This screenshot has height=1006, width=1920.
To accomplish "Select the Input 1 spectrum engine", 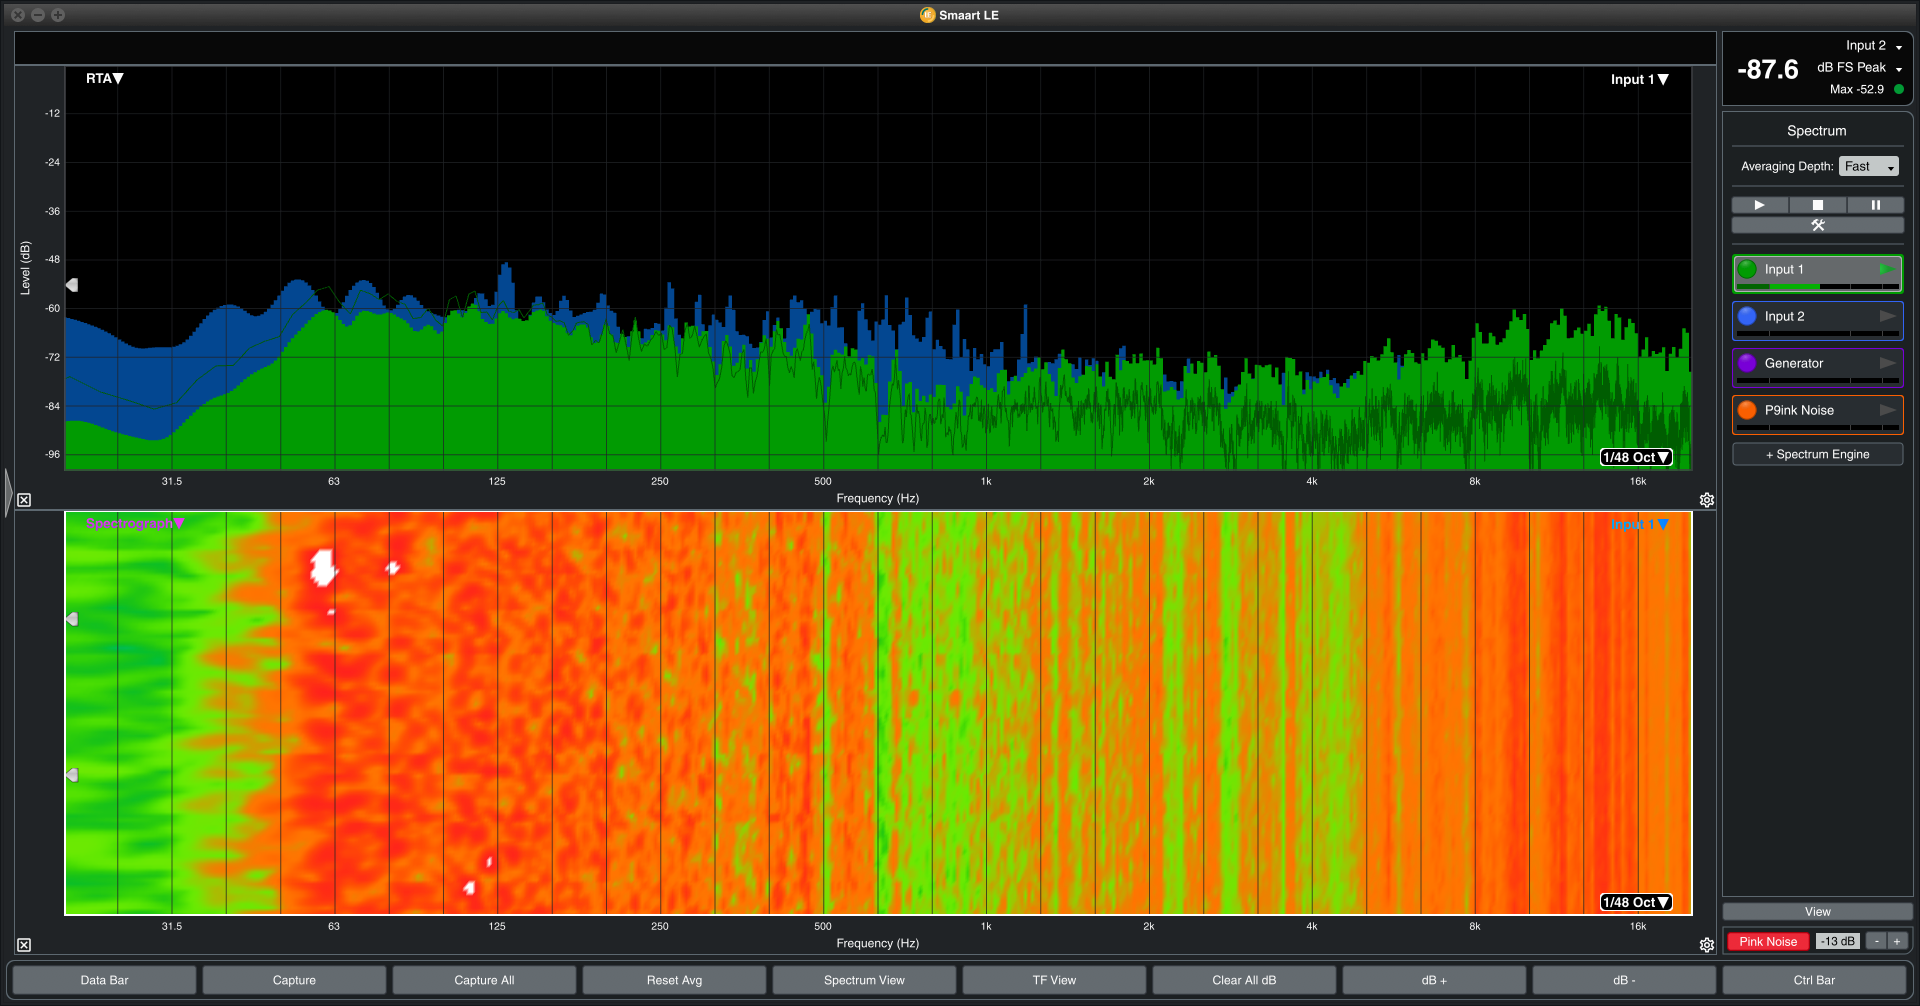I will pyautogui.click(x=1817, y=273).
